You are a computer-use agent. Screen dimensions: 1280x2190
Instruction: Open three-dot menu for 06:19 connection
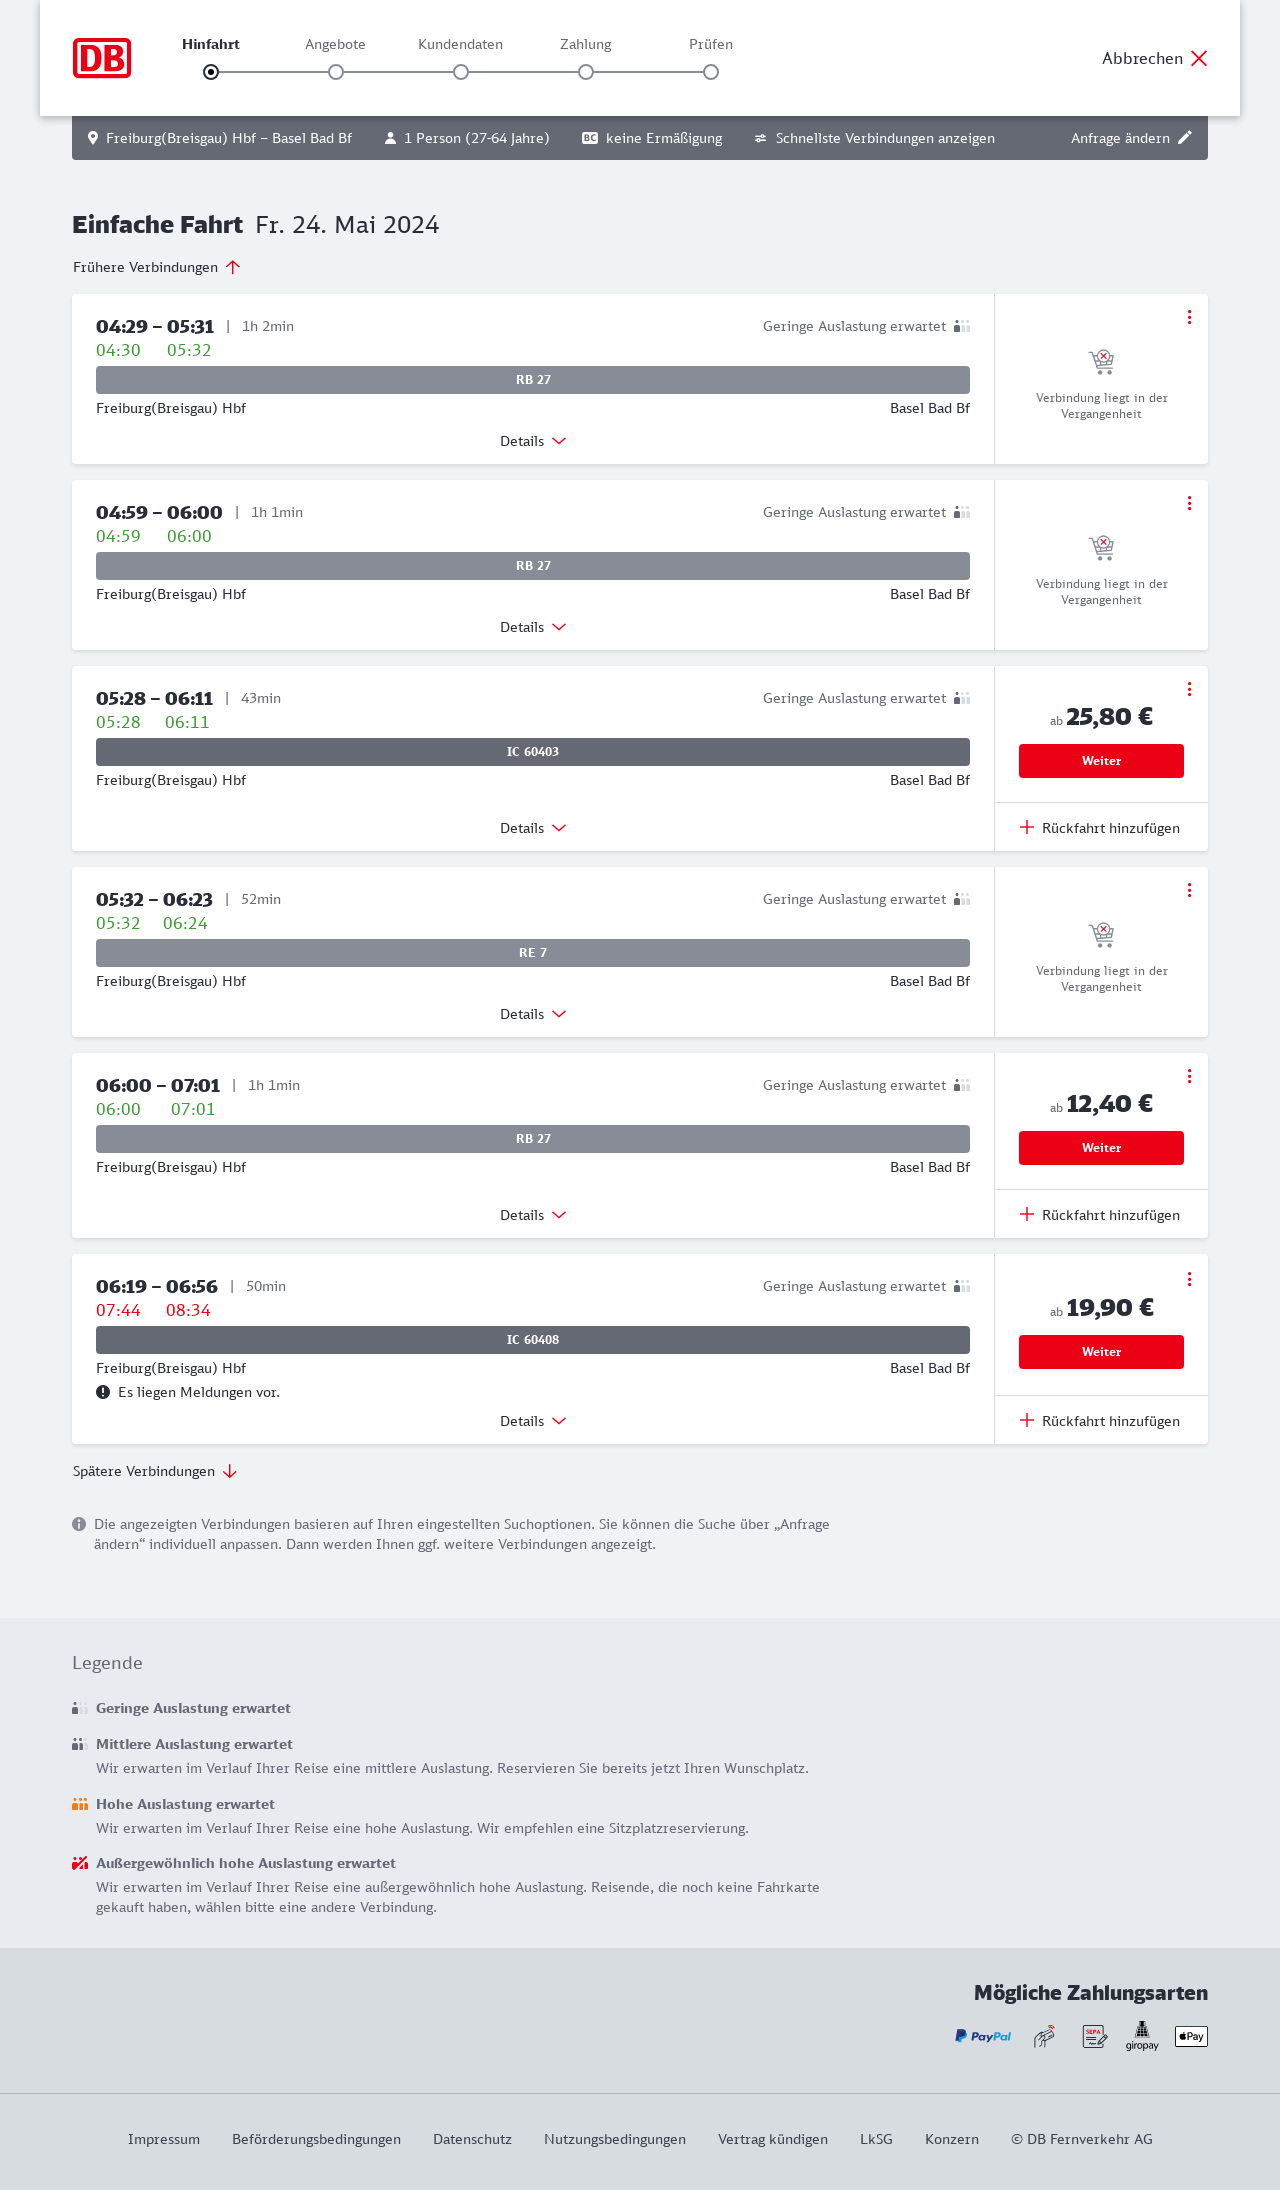(x=1189, y=1279)
